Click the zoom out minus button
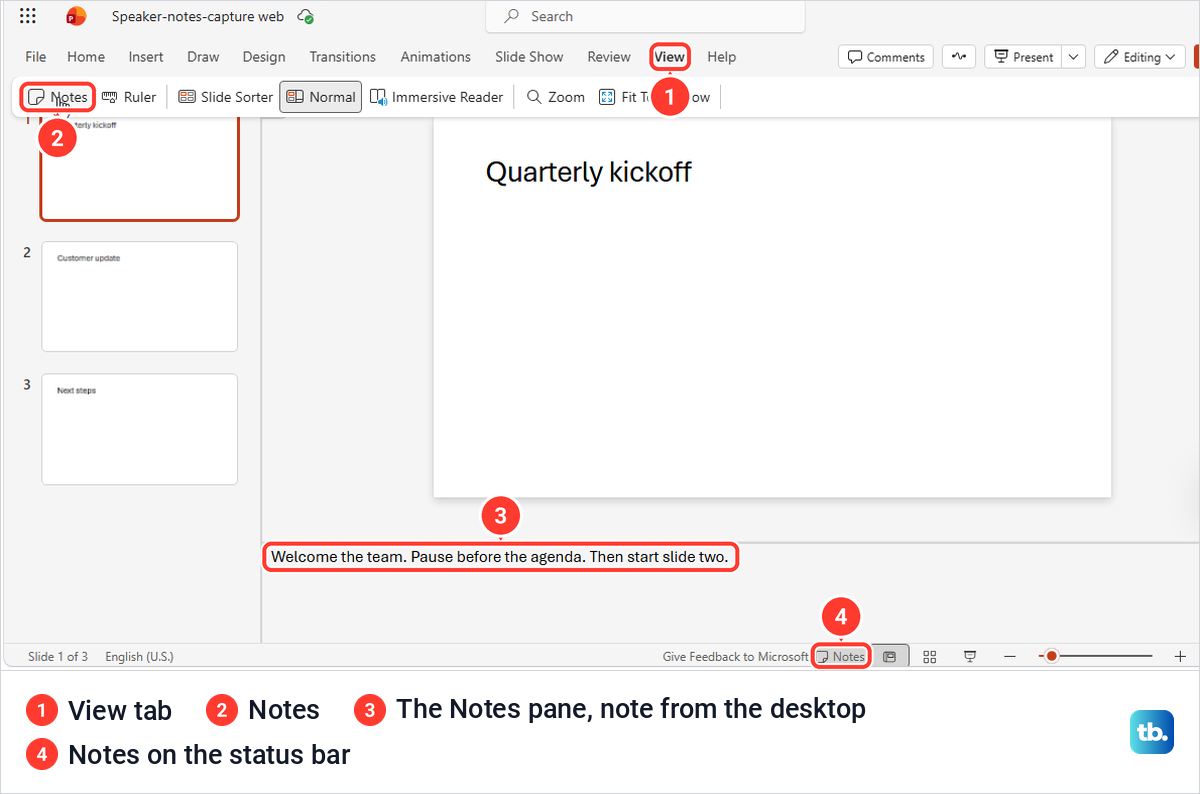This screenshot has height=794, width=1200. coord(1010,657)
